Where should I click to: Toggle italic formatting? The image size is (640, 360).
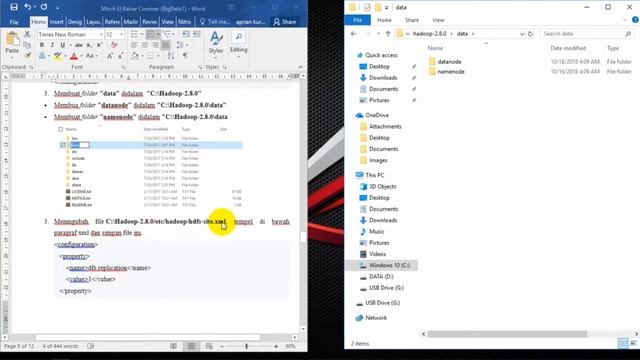52,45
